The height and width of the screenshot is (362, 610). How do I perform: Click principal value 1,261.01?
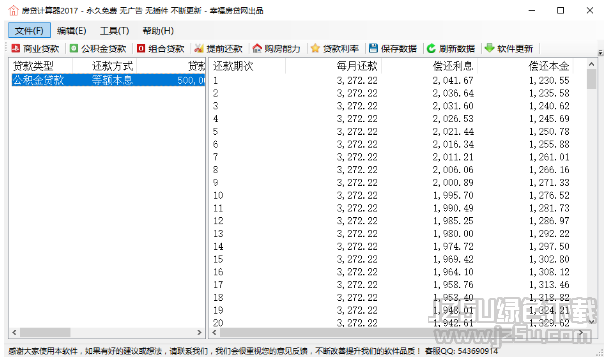tap(549, 157)
